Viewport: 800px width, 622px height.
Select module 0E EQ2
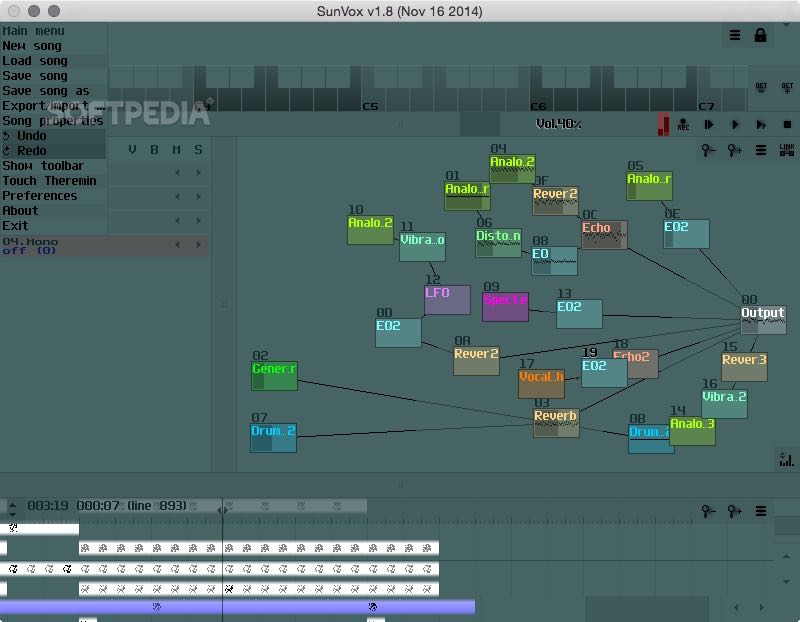point(686,234)
